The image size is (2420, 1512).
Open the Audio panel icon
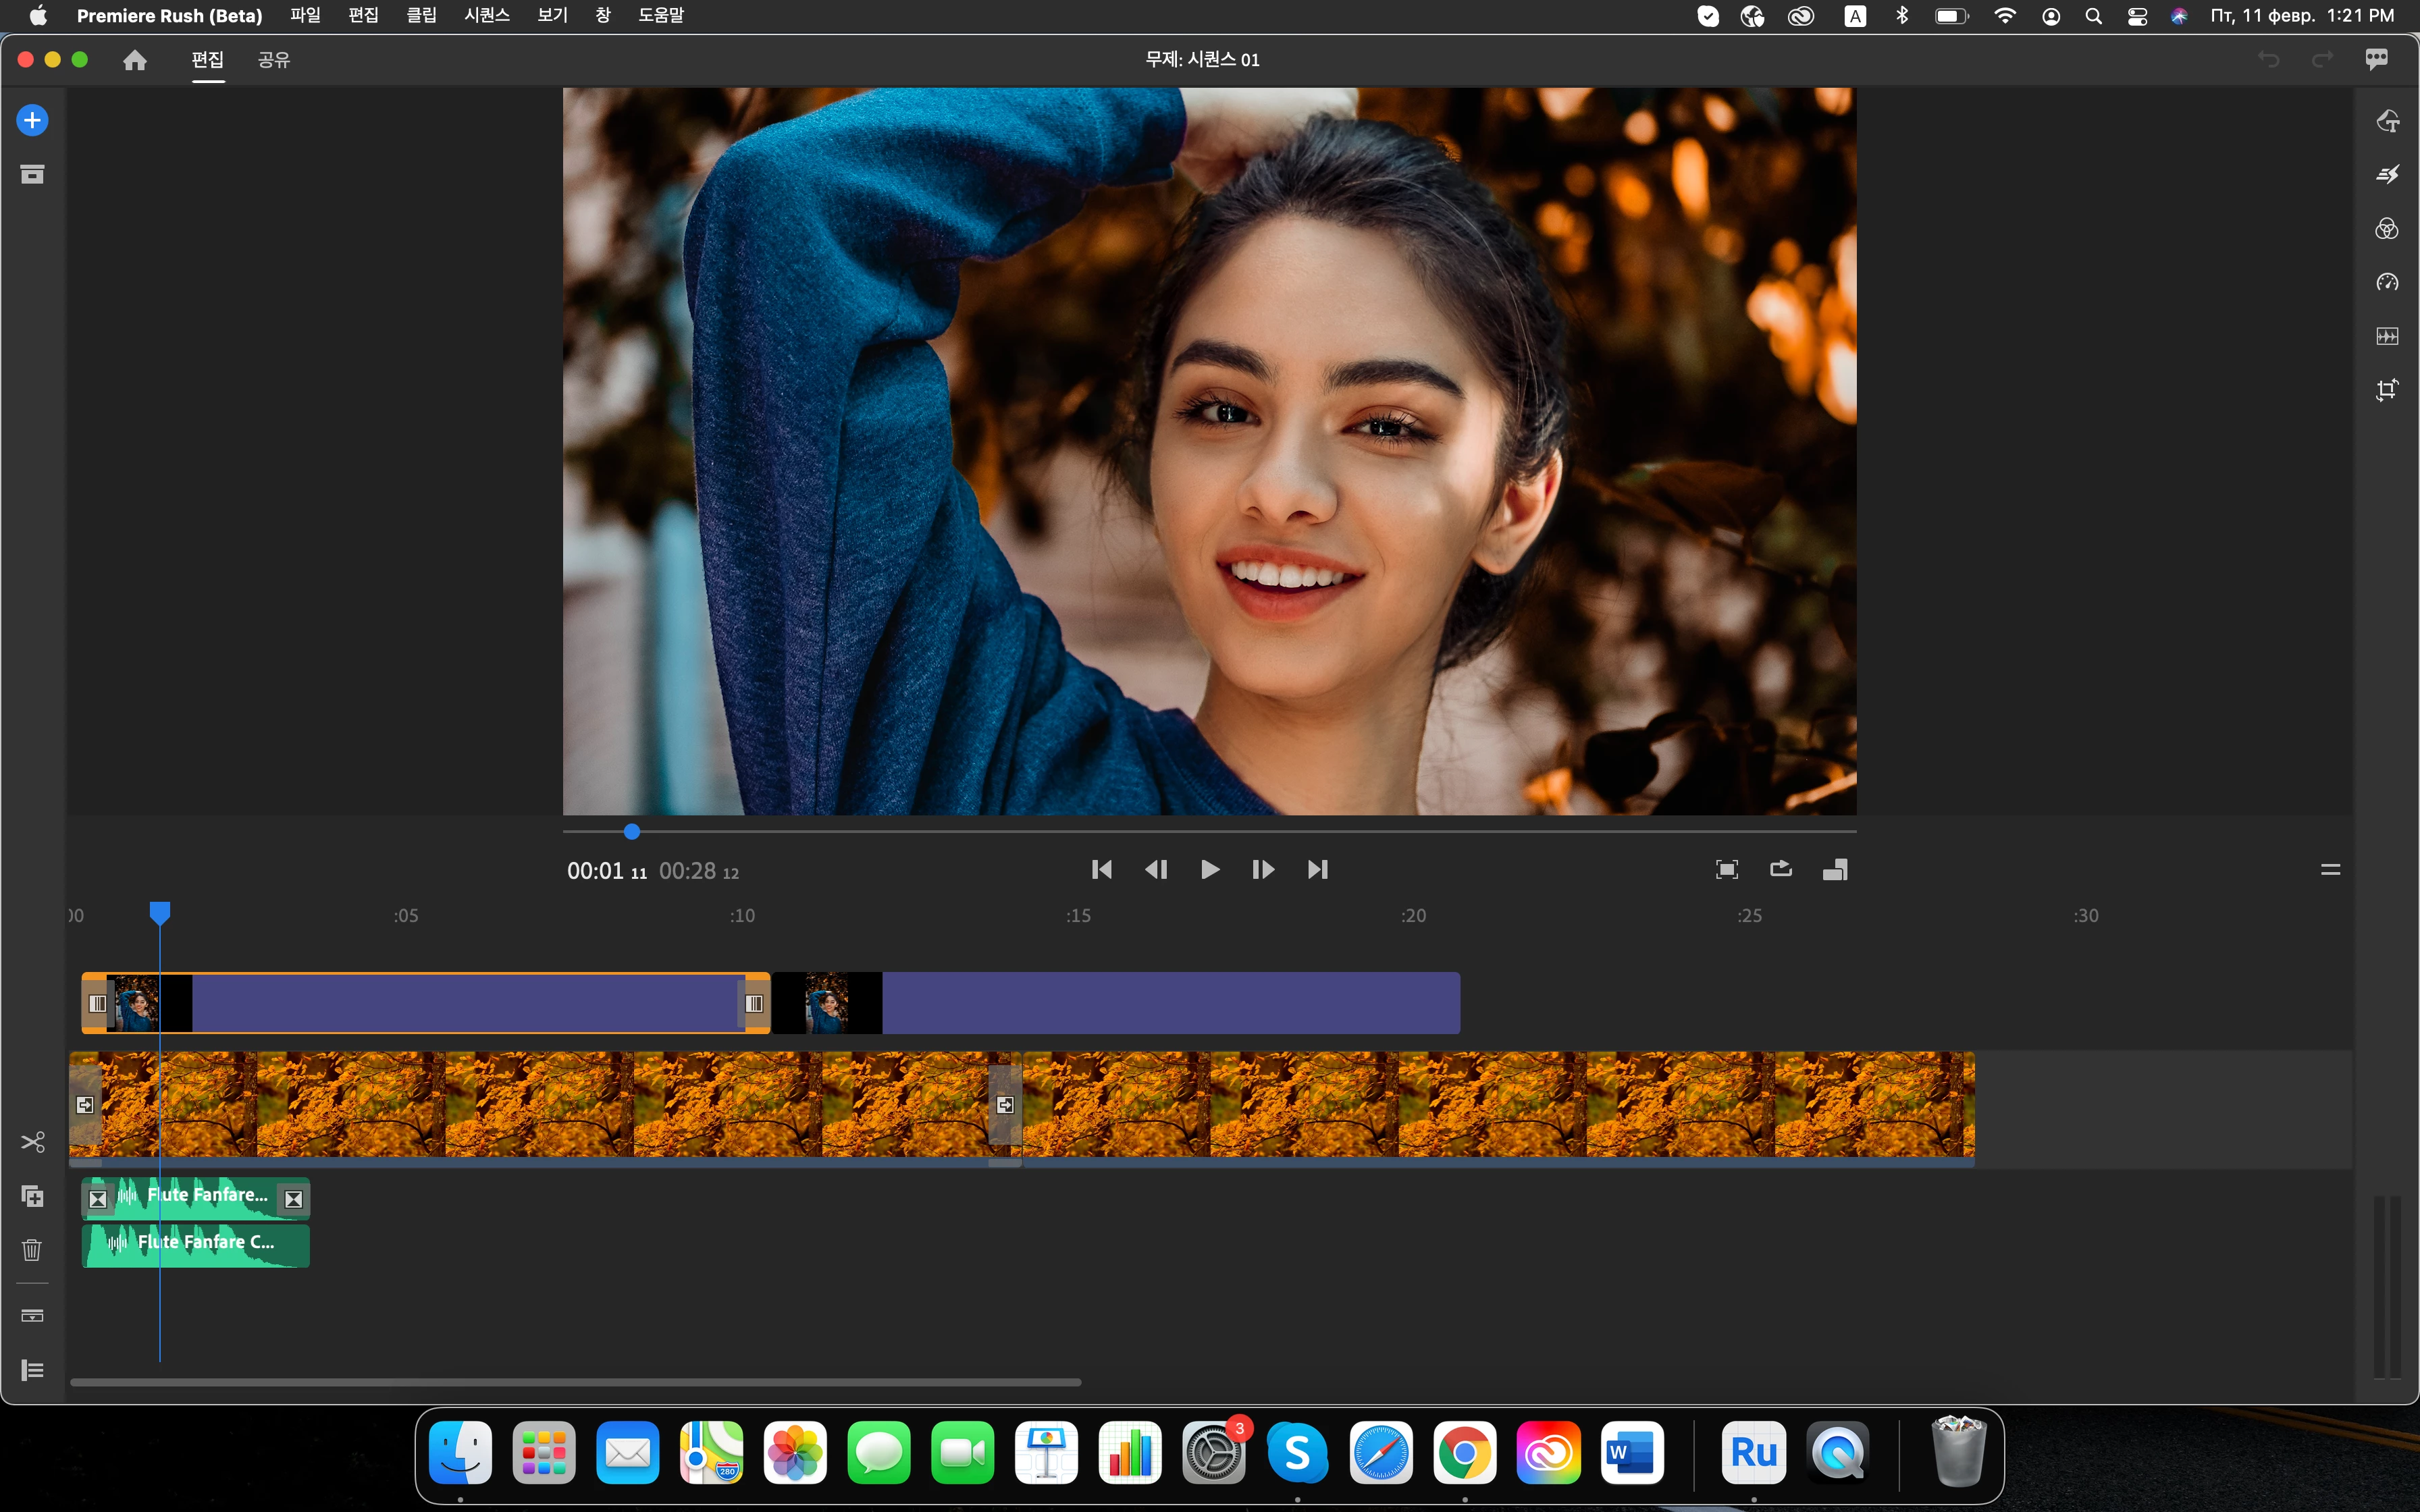click(2387, 336)
